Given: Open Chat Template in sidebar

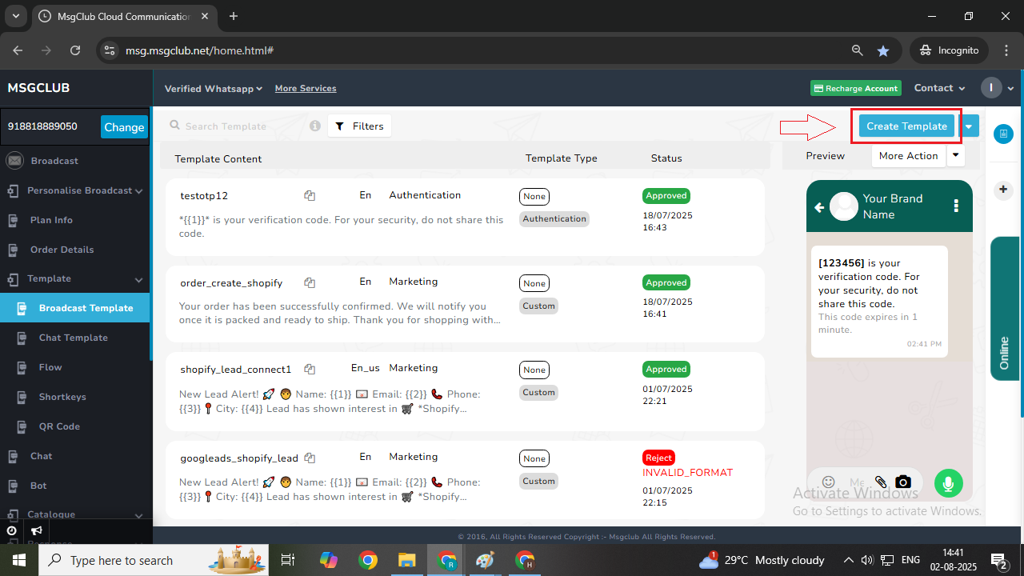Looking at the screenshot, I should (x=73, y=338).
